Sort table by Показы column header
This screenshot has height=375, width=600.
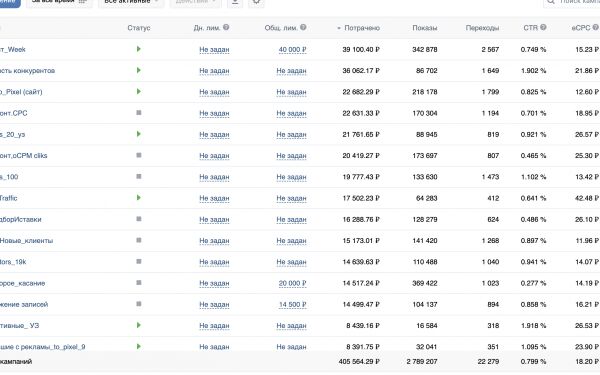click(x=425, y=28)
